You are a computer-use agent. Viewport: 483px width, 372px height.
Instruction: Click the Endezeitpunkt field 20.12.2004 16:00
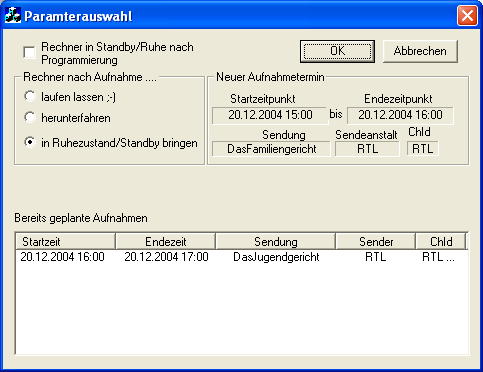click(400, 115)
